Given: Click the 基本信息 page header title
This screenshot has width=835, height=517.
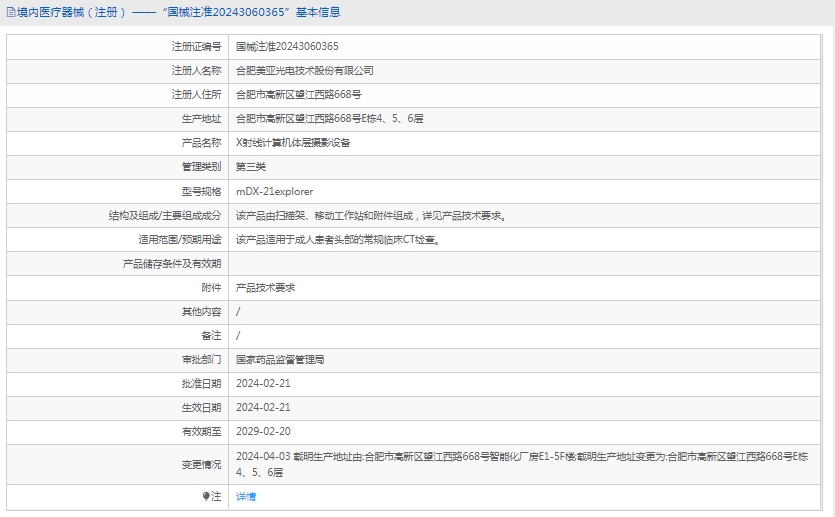Looking at the screenshot, I should (x=178, y=12).
